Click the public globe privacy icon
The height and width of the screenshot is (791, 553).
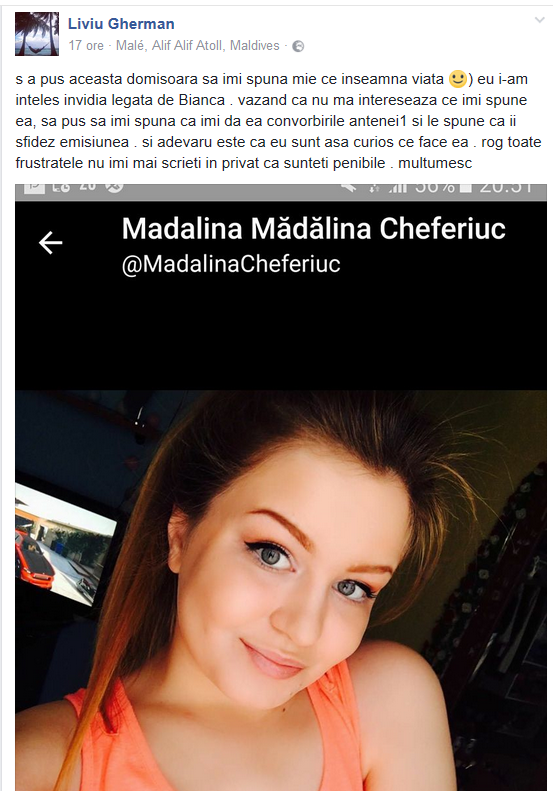pos(298,46)
